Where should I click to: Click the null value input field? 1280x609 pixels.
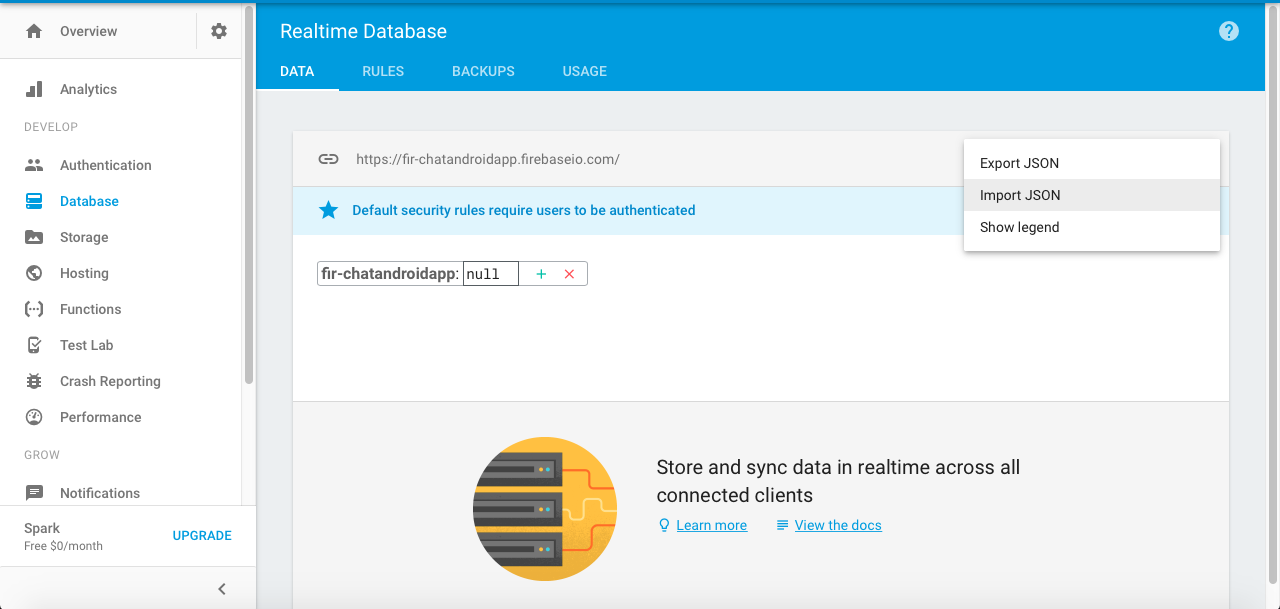point(490,274)
